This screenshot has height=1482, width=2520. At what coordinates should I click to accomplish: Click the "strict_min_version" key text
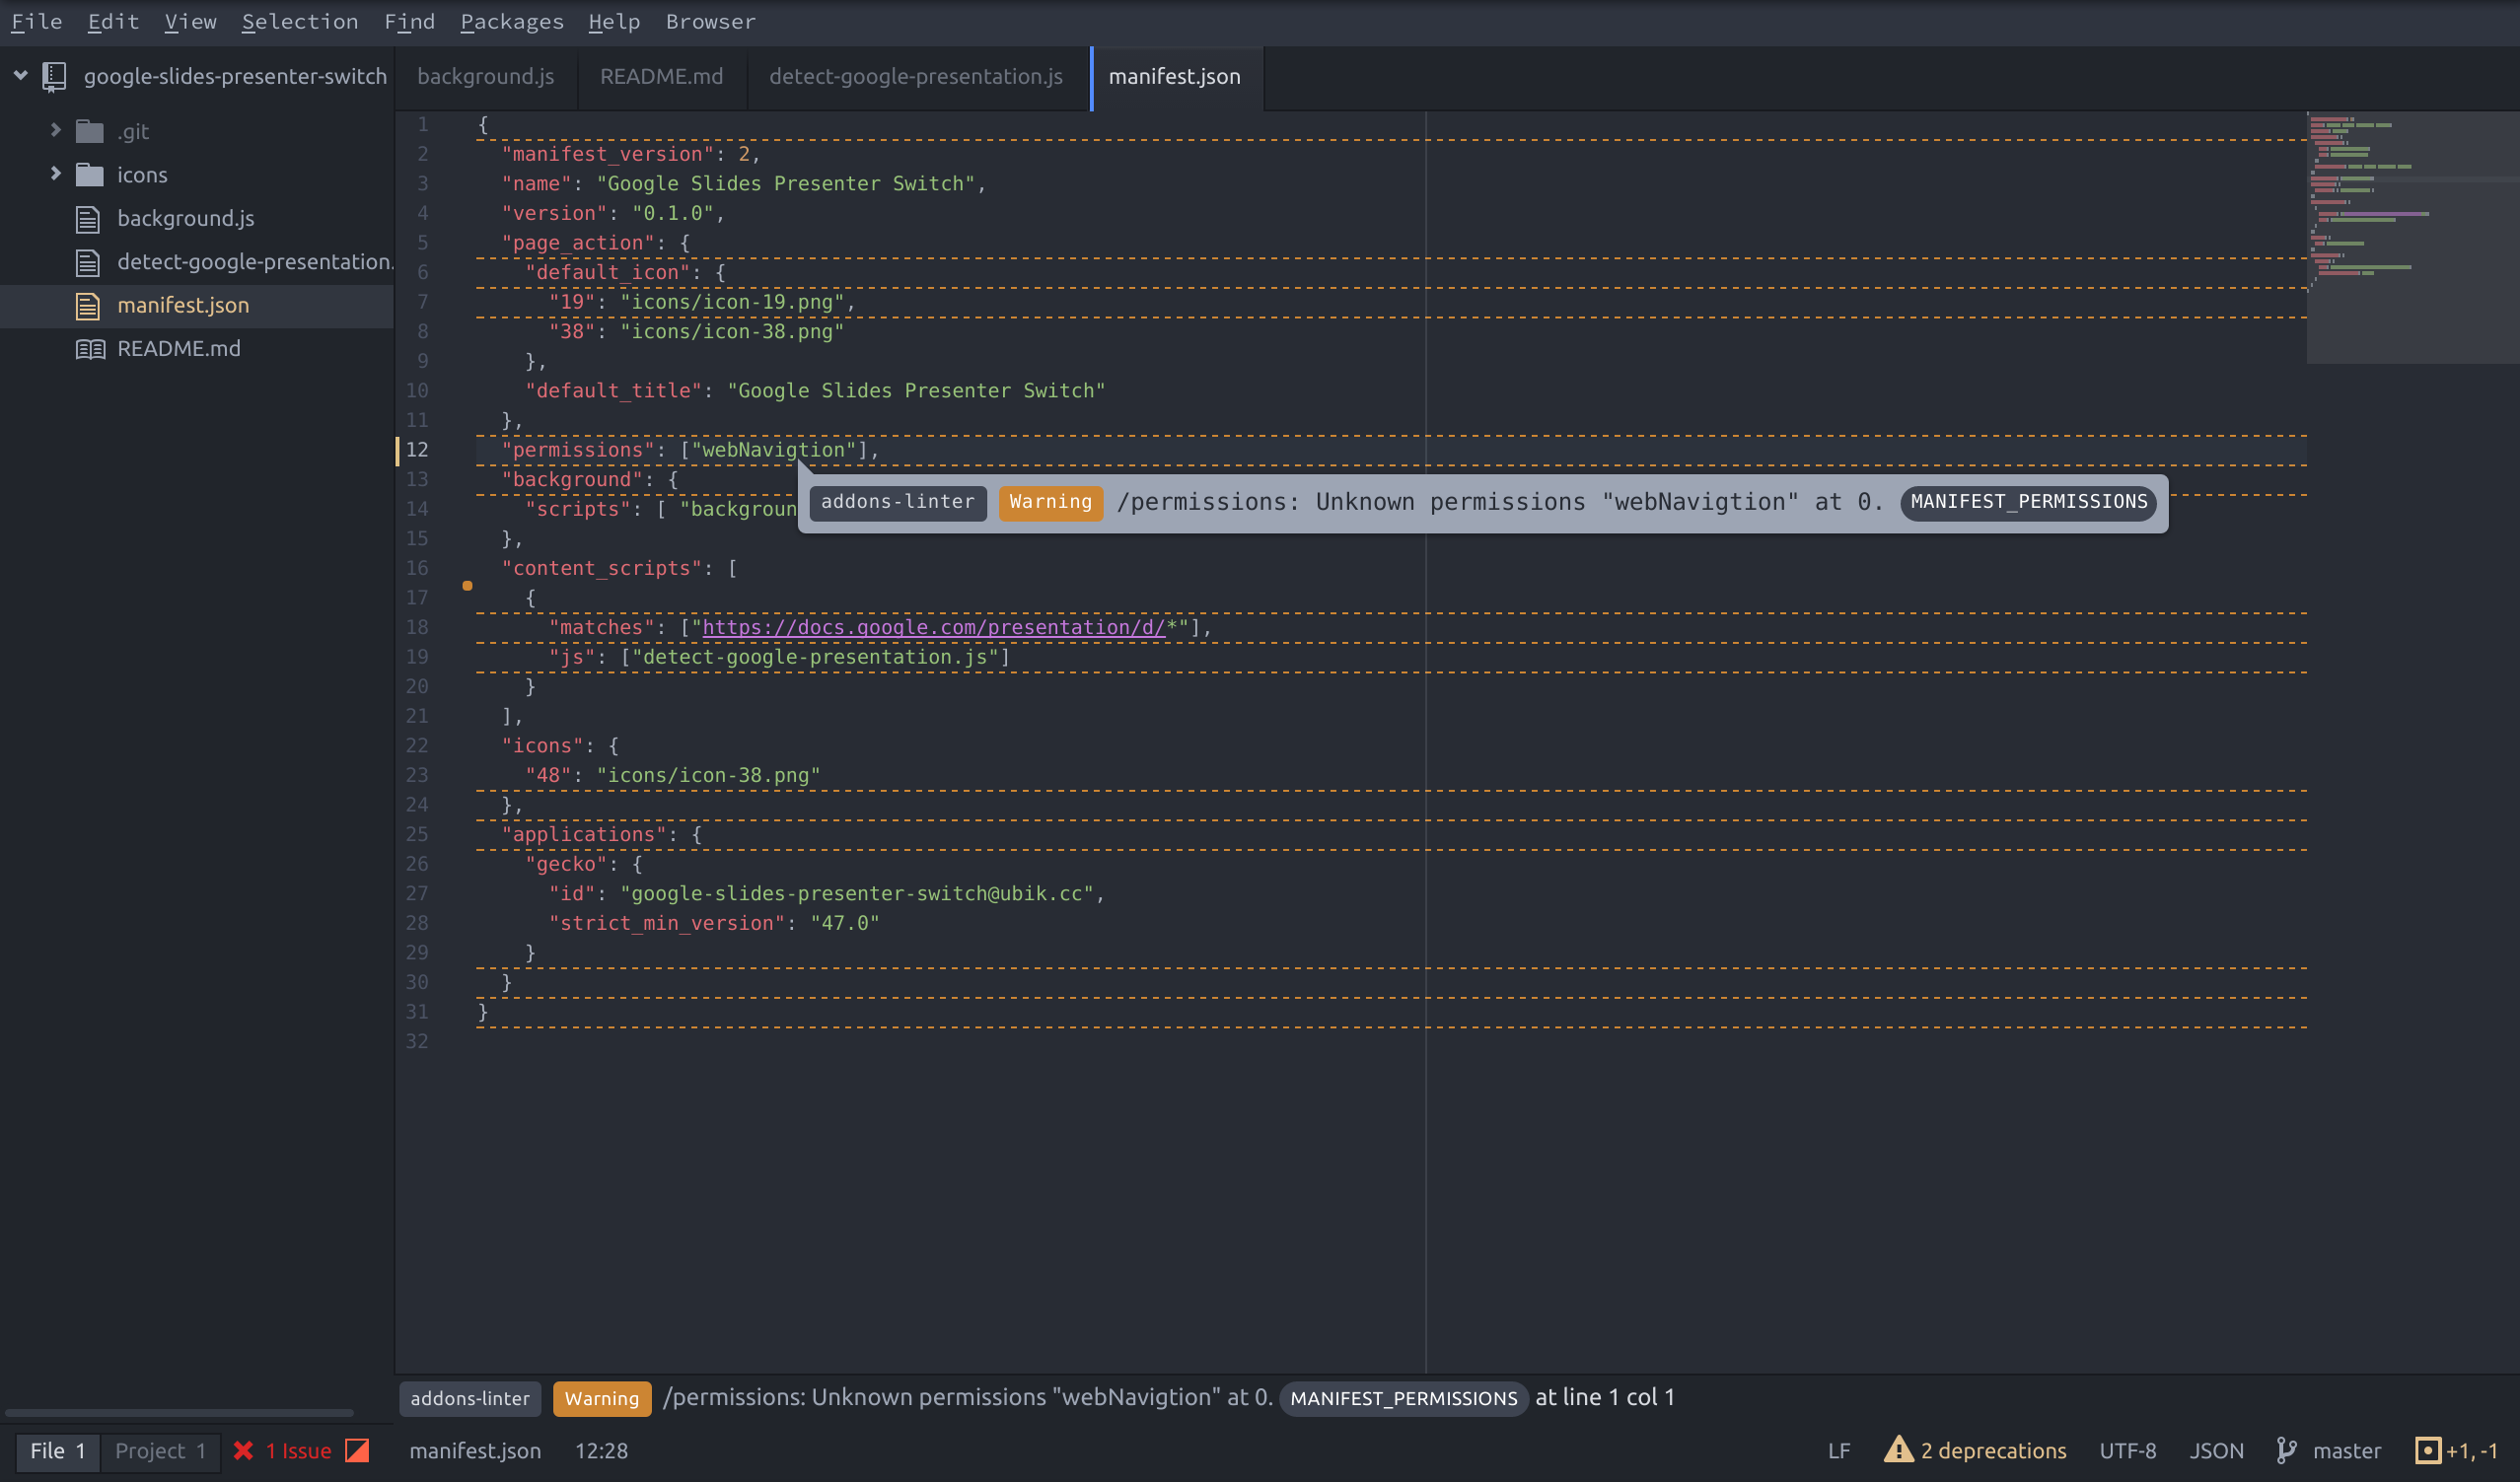666,923
